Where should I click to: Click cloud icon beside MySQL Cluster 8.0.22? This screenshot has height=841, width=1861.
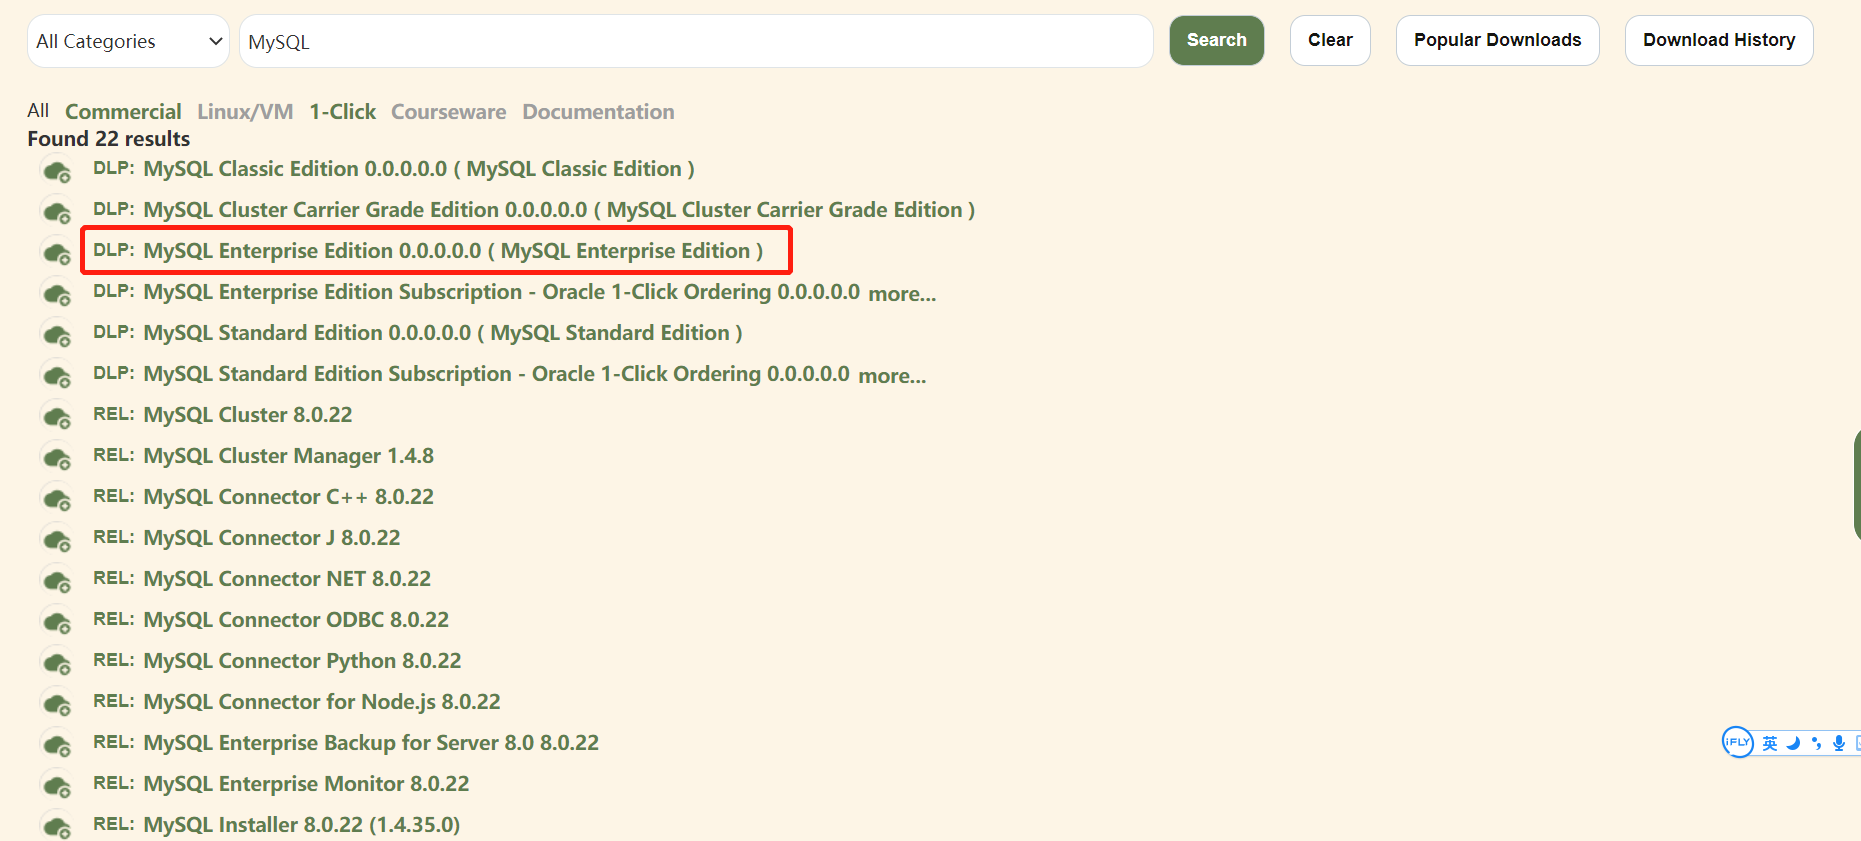click(57, 416)
